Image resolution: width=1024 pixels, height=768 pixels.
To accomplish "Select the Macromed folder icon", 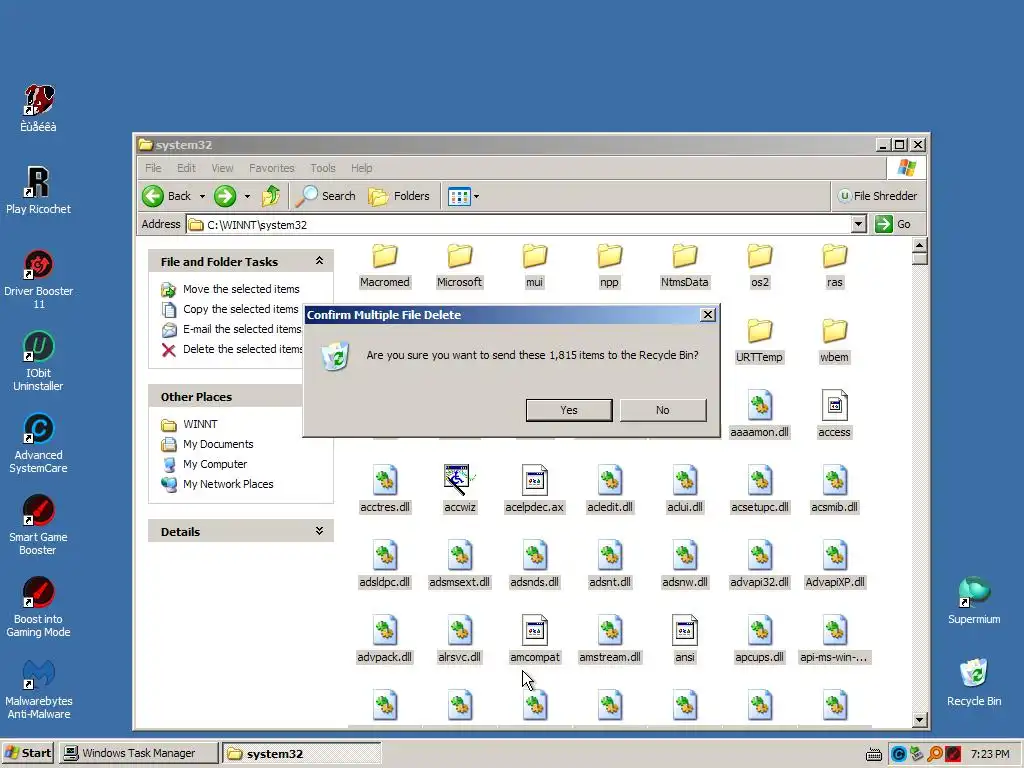I will [385, 256].
